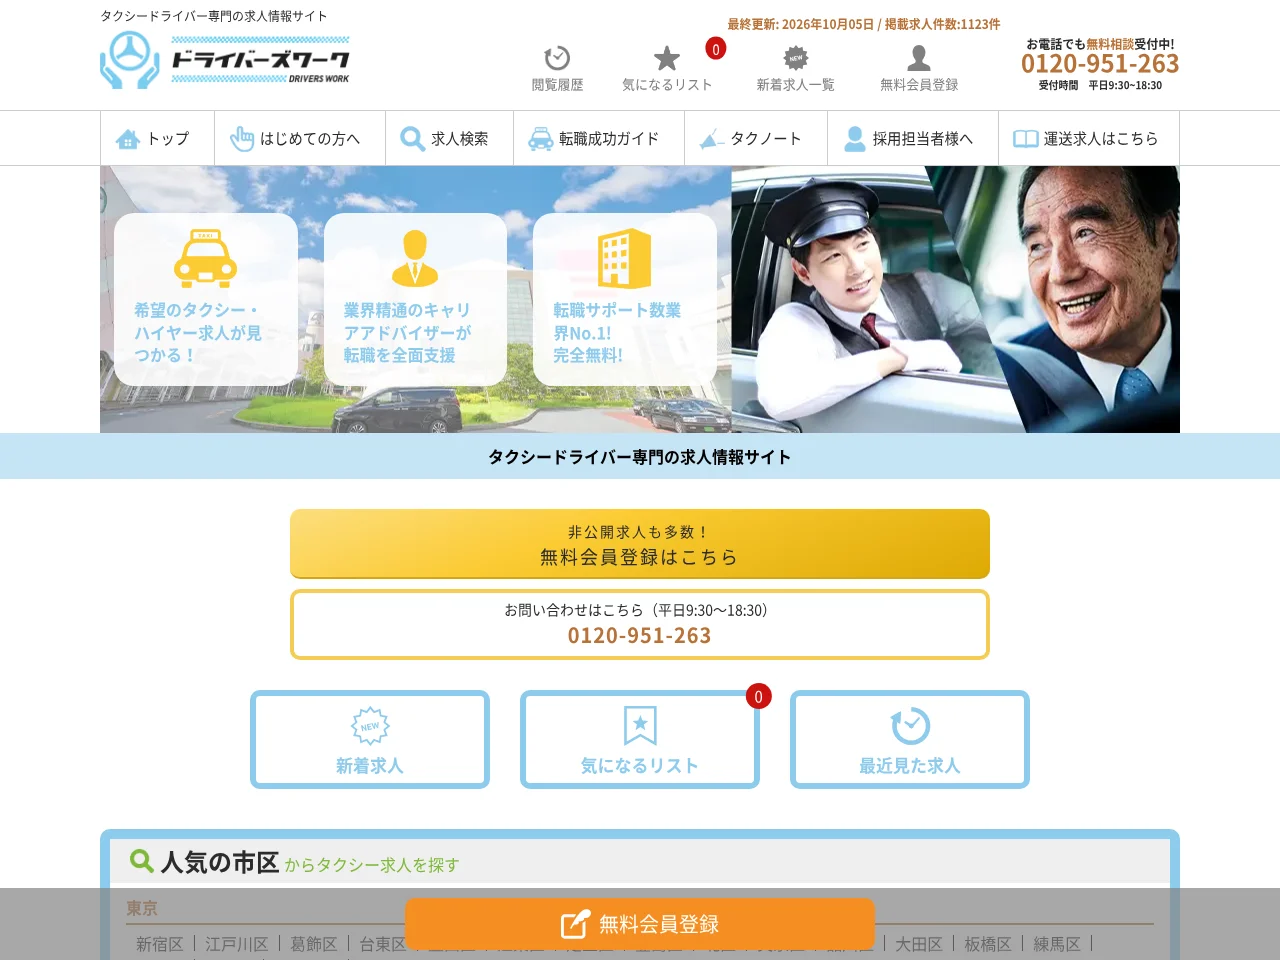Select the 新宿区 ward link

coord(160,944)
